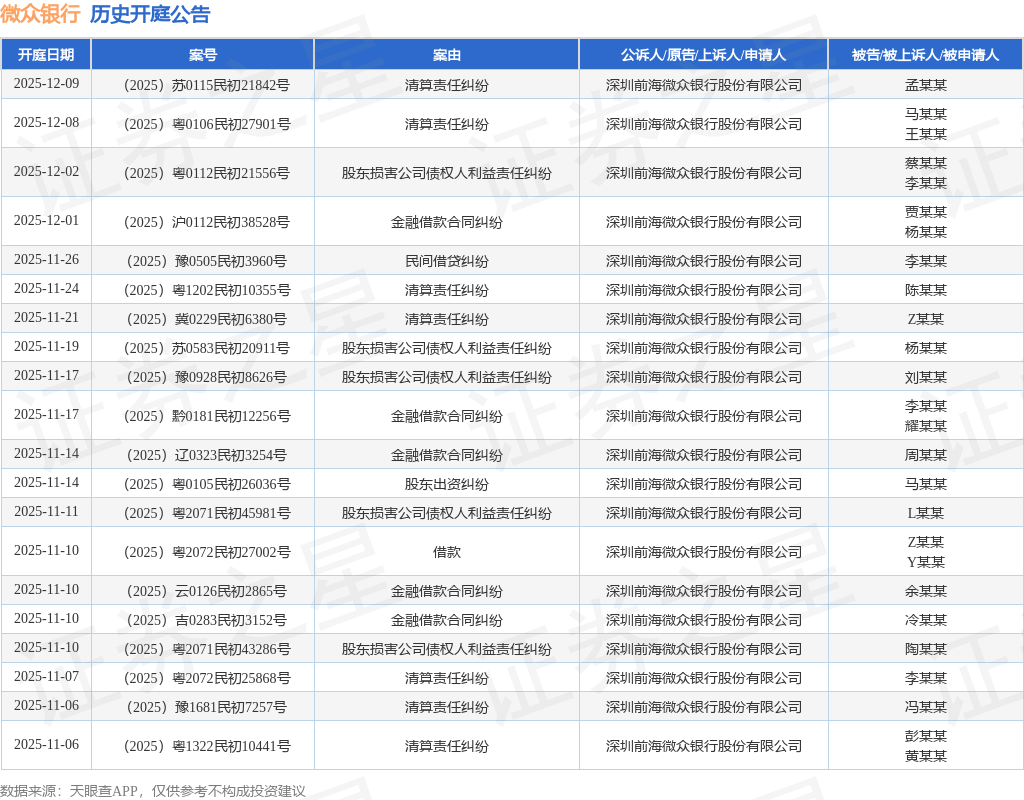Click defendant 陈某某

click(926, 290)
